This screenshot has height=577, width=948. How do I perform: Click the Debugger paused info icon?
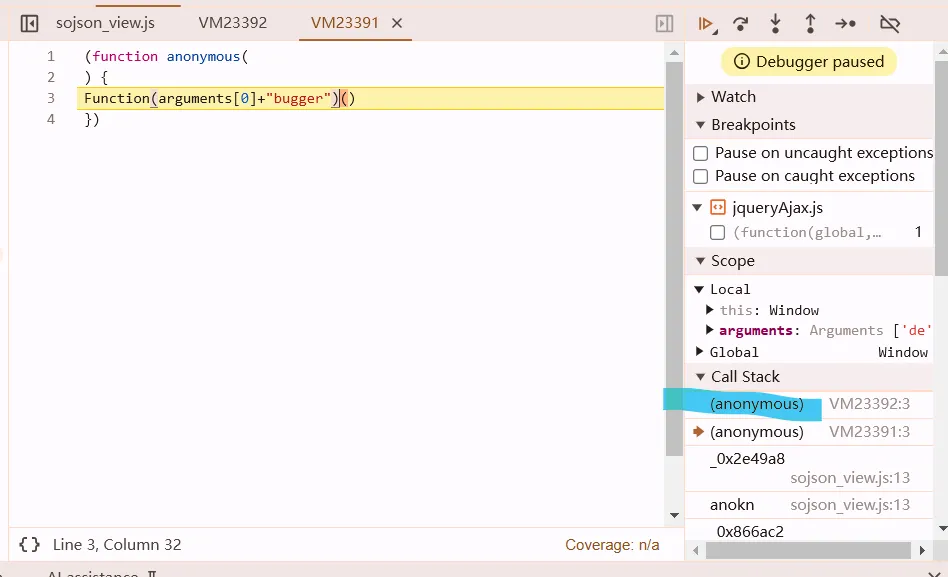(x=741, y=62)
